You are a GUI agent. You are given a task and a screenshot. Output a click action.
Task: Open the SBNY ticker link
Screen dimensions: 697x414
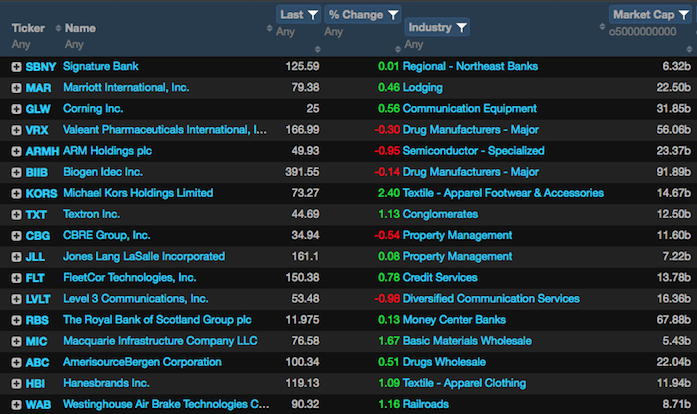tap(40, 67)
